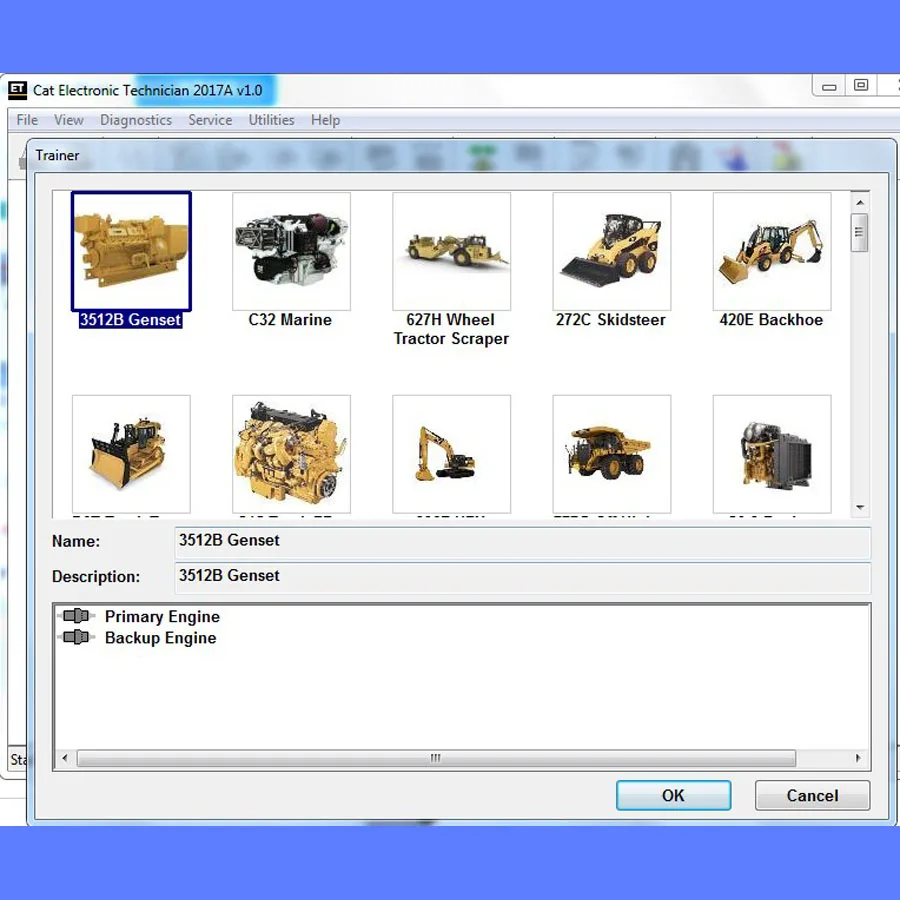Click the Backup Engine connector icon
The width and height of the screenshot is (900, 900).
tap(76, 637)
